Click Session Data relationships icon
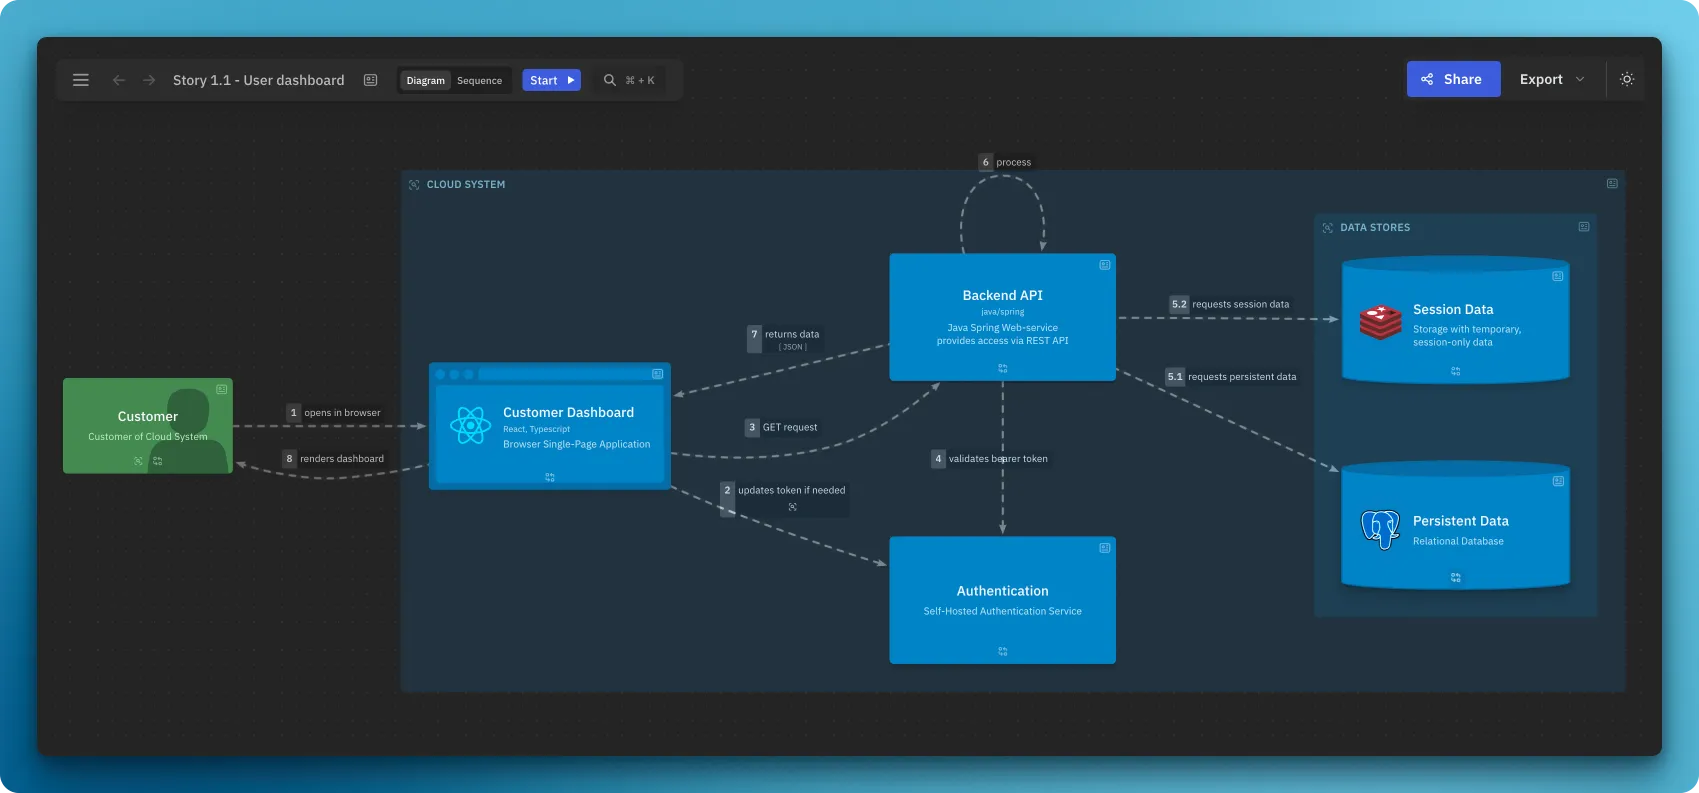Screen dimensions: 1699x793 pos(1455,371)
